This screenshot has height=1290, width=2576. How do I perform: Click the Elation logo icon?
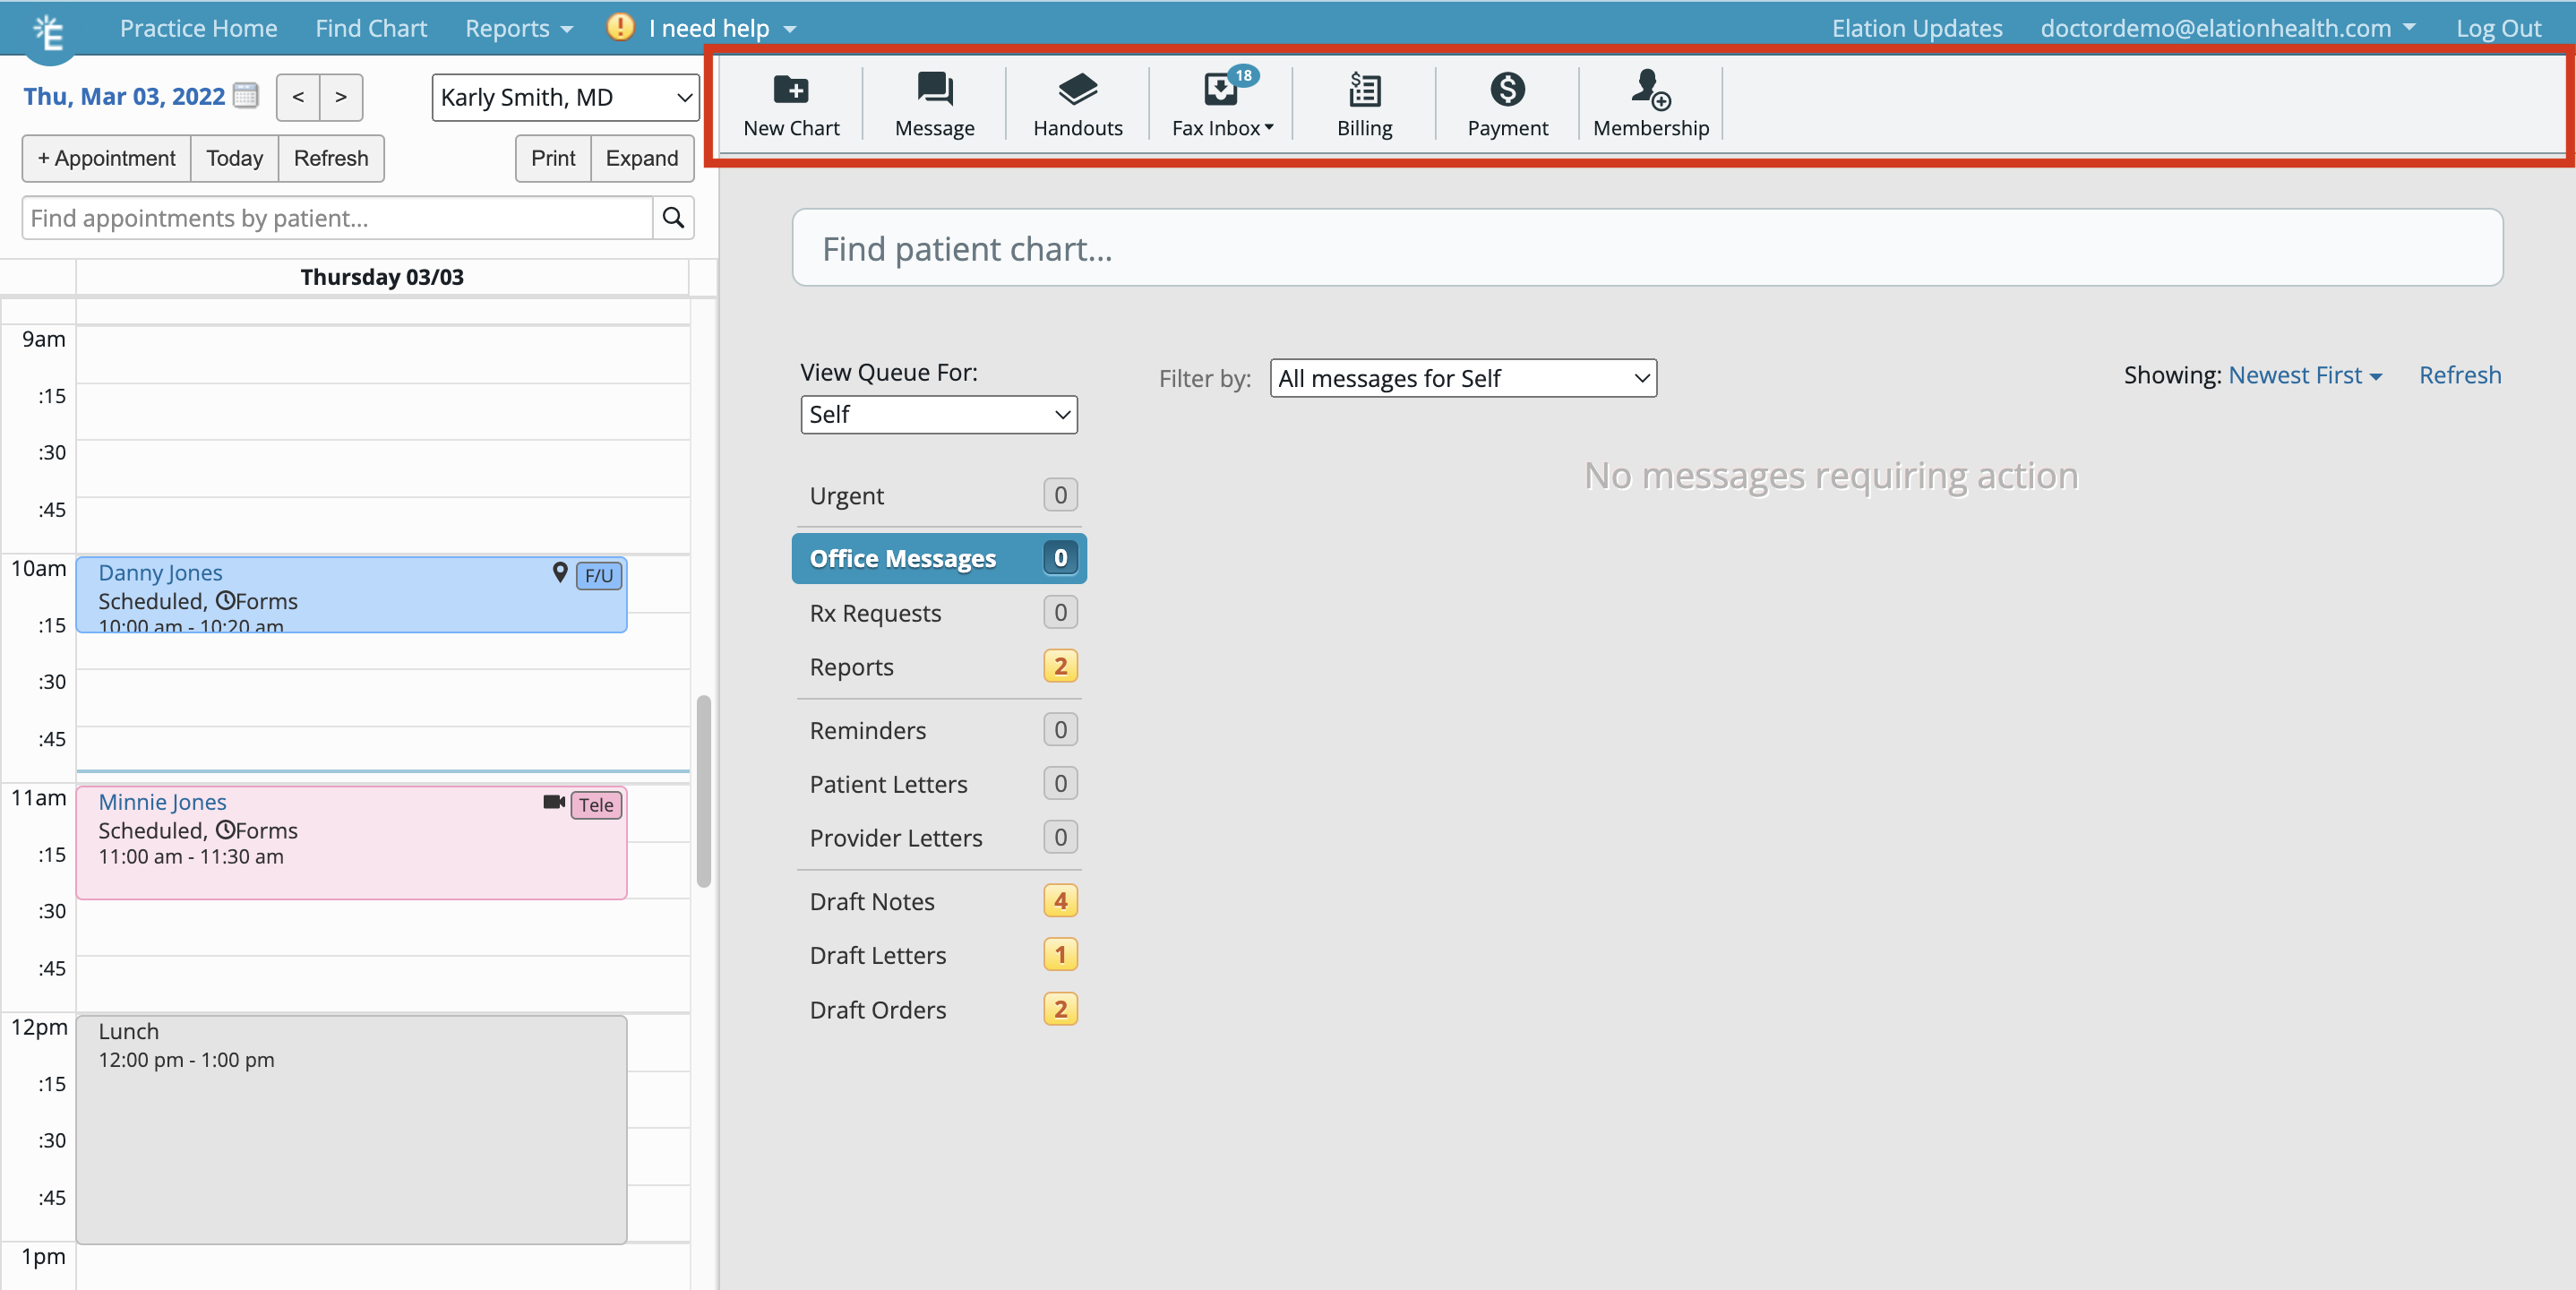pos(48,30)
